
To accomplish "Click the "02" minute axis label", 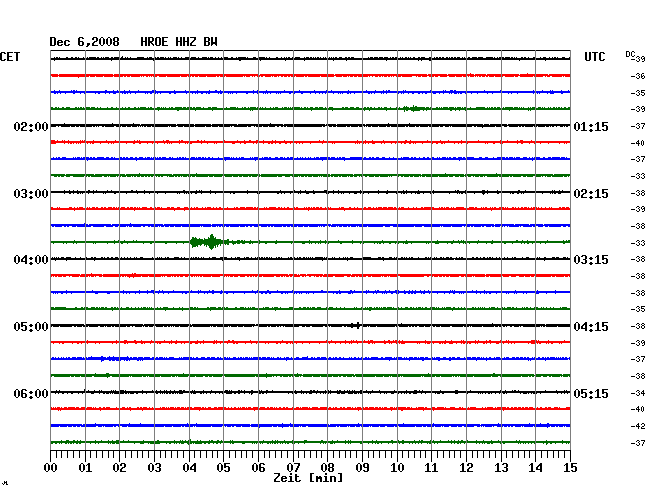I will pyautogui.click(x=119, y=468).
